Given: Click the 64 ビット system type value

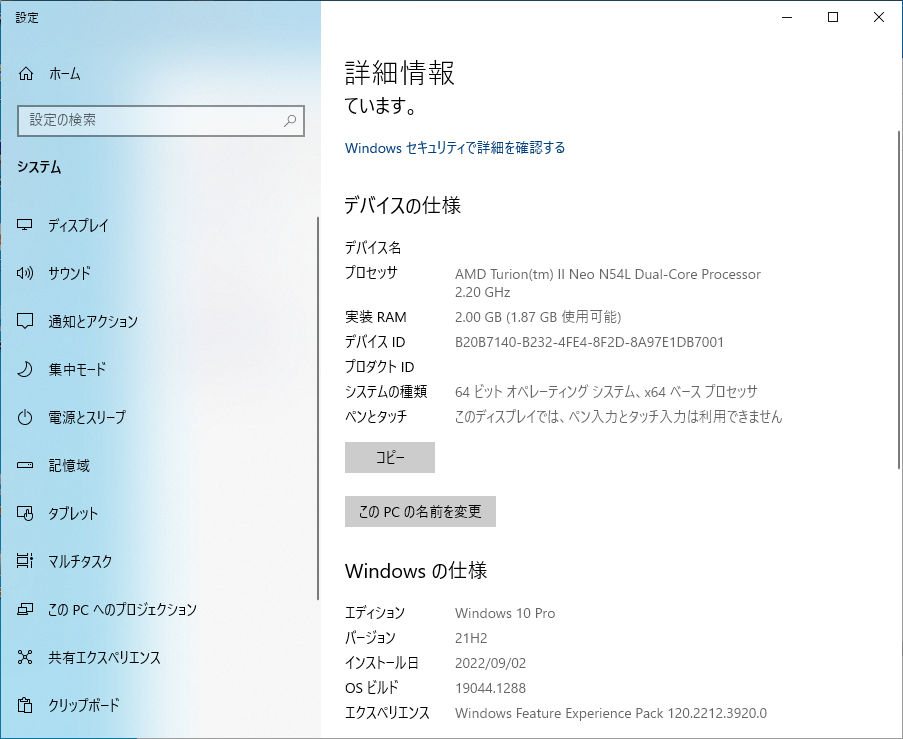Looking at the screenshot, I should [x=606, y=392].
